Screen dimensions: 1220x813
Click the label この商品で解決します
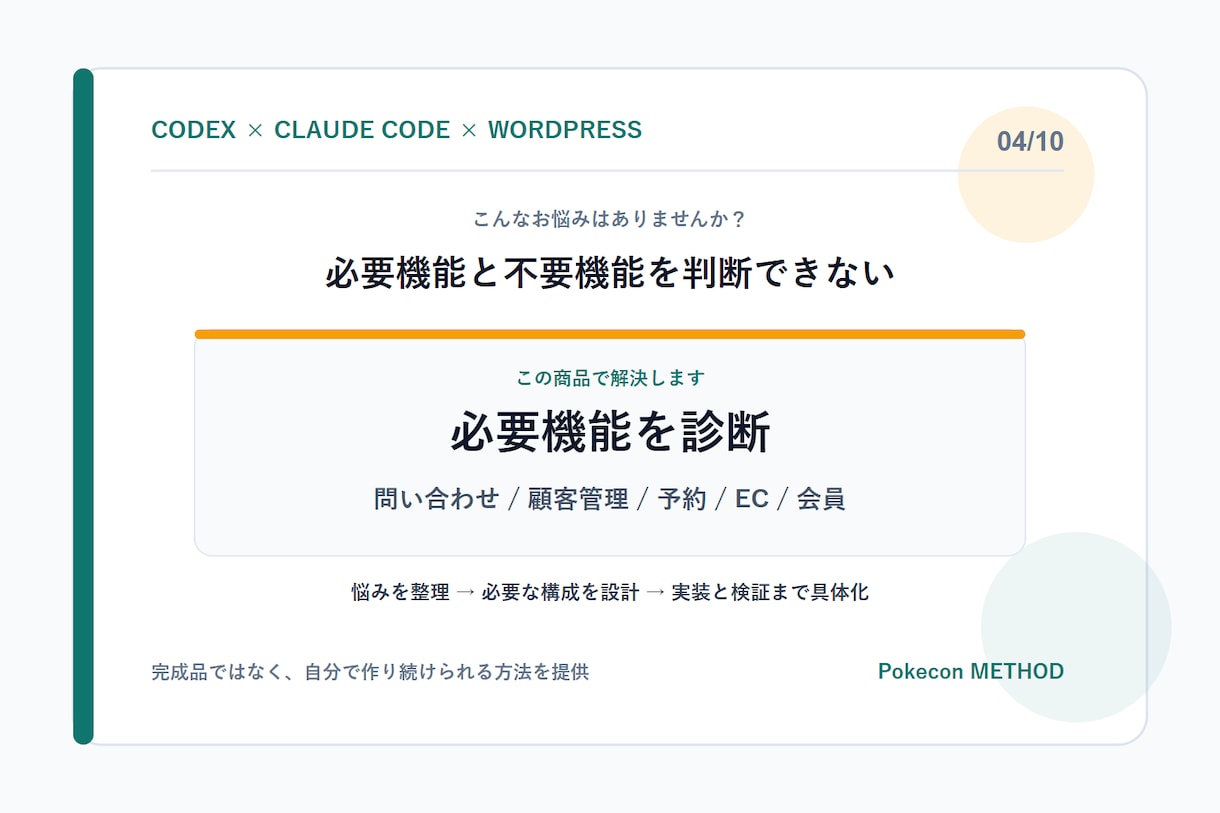point(610,378)
